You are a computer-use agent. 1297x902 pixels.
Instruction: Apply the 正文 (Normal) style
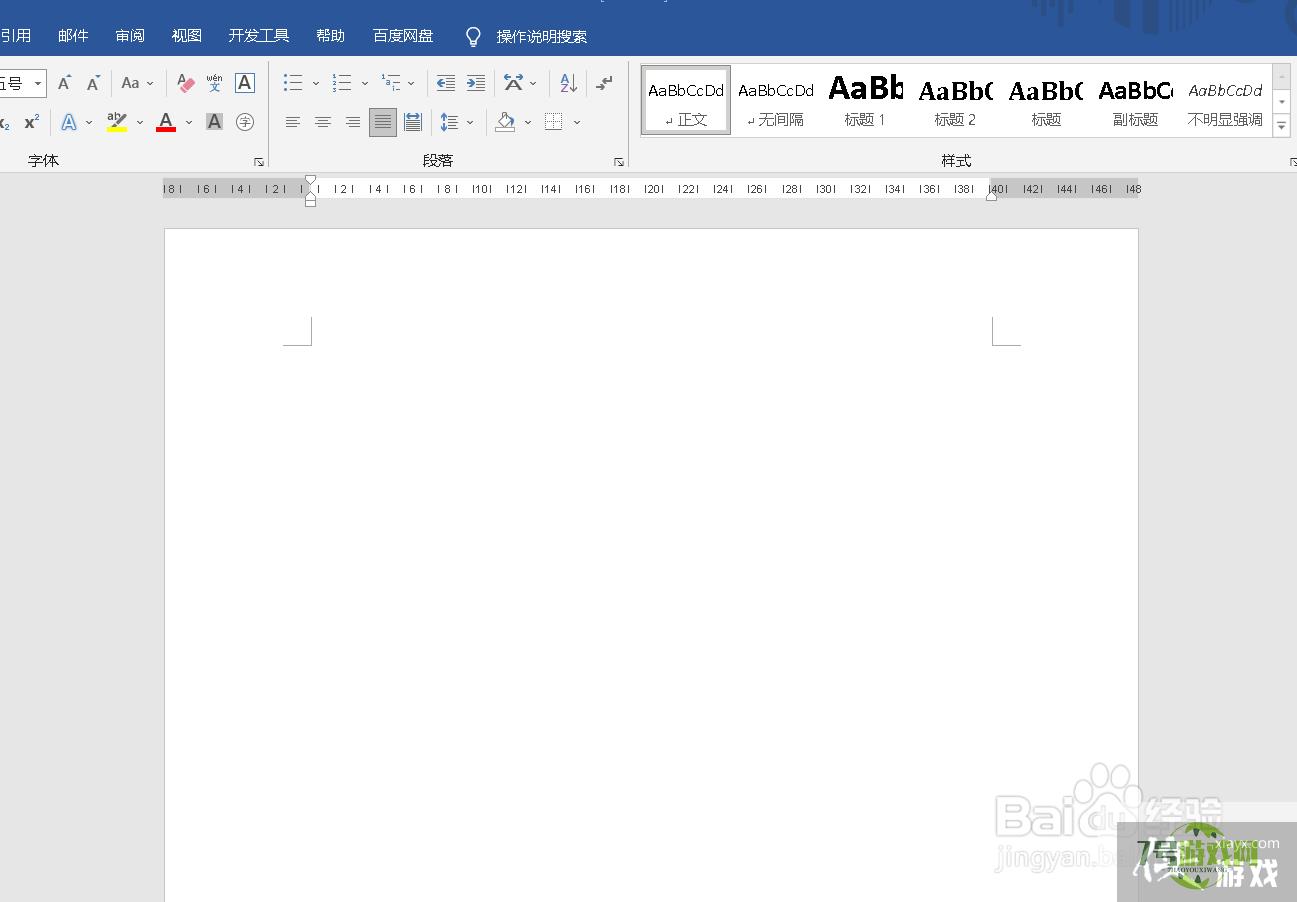click(686, 100)
